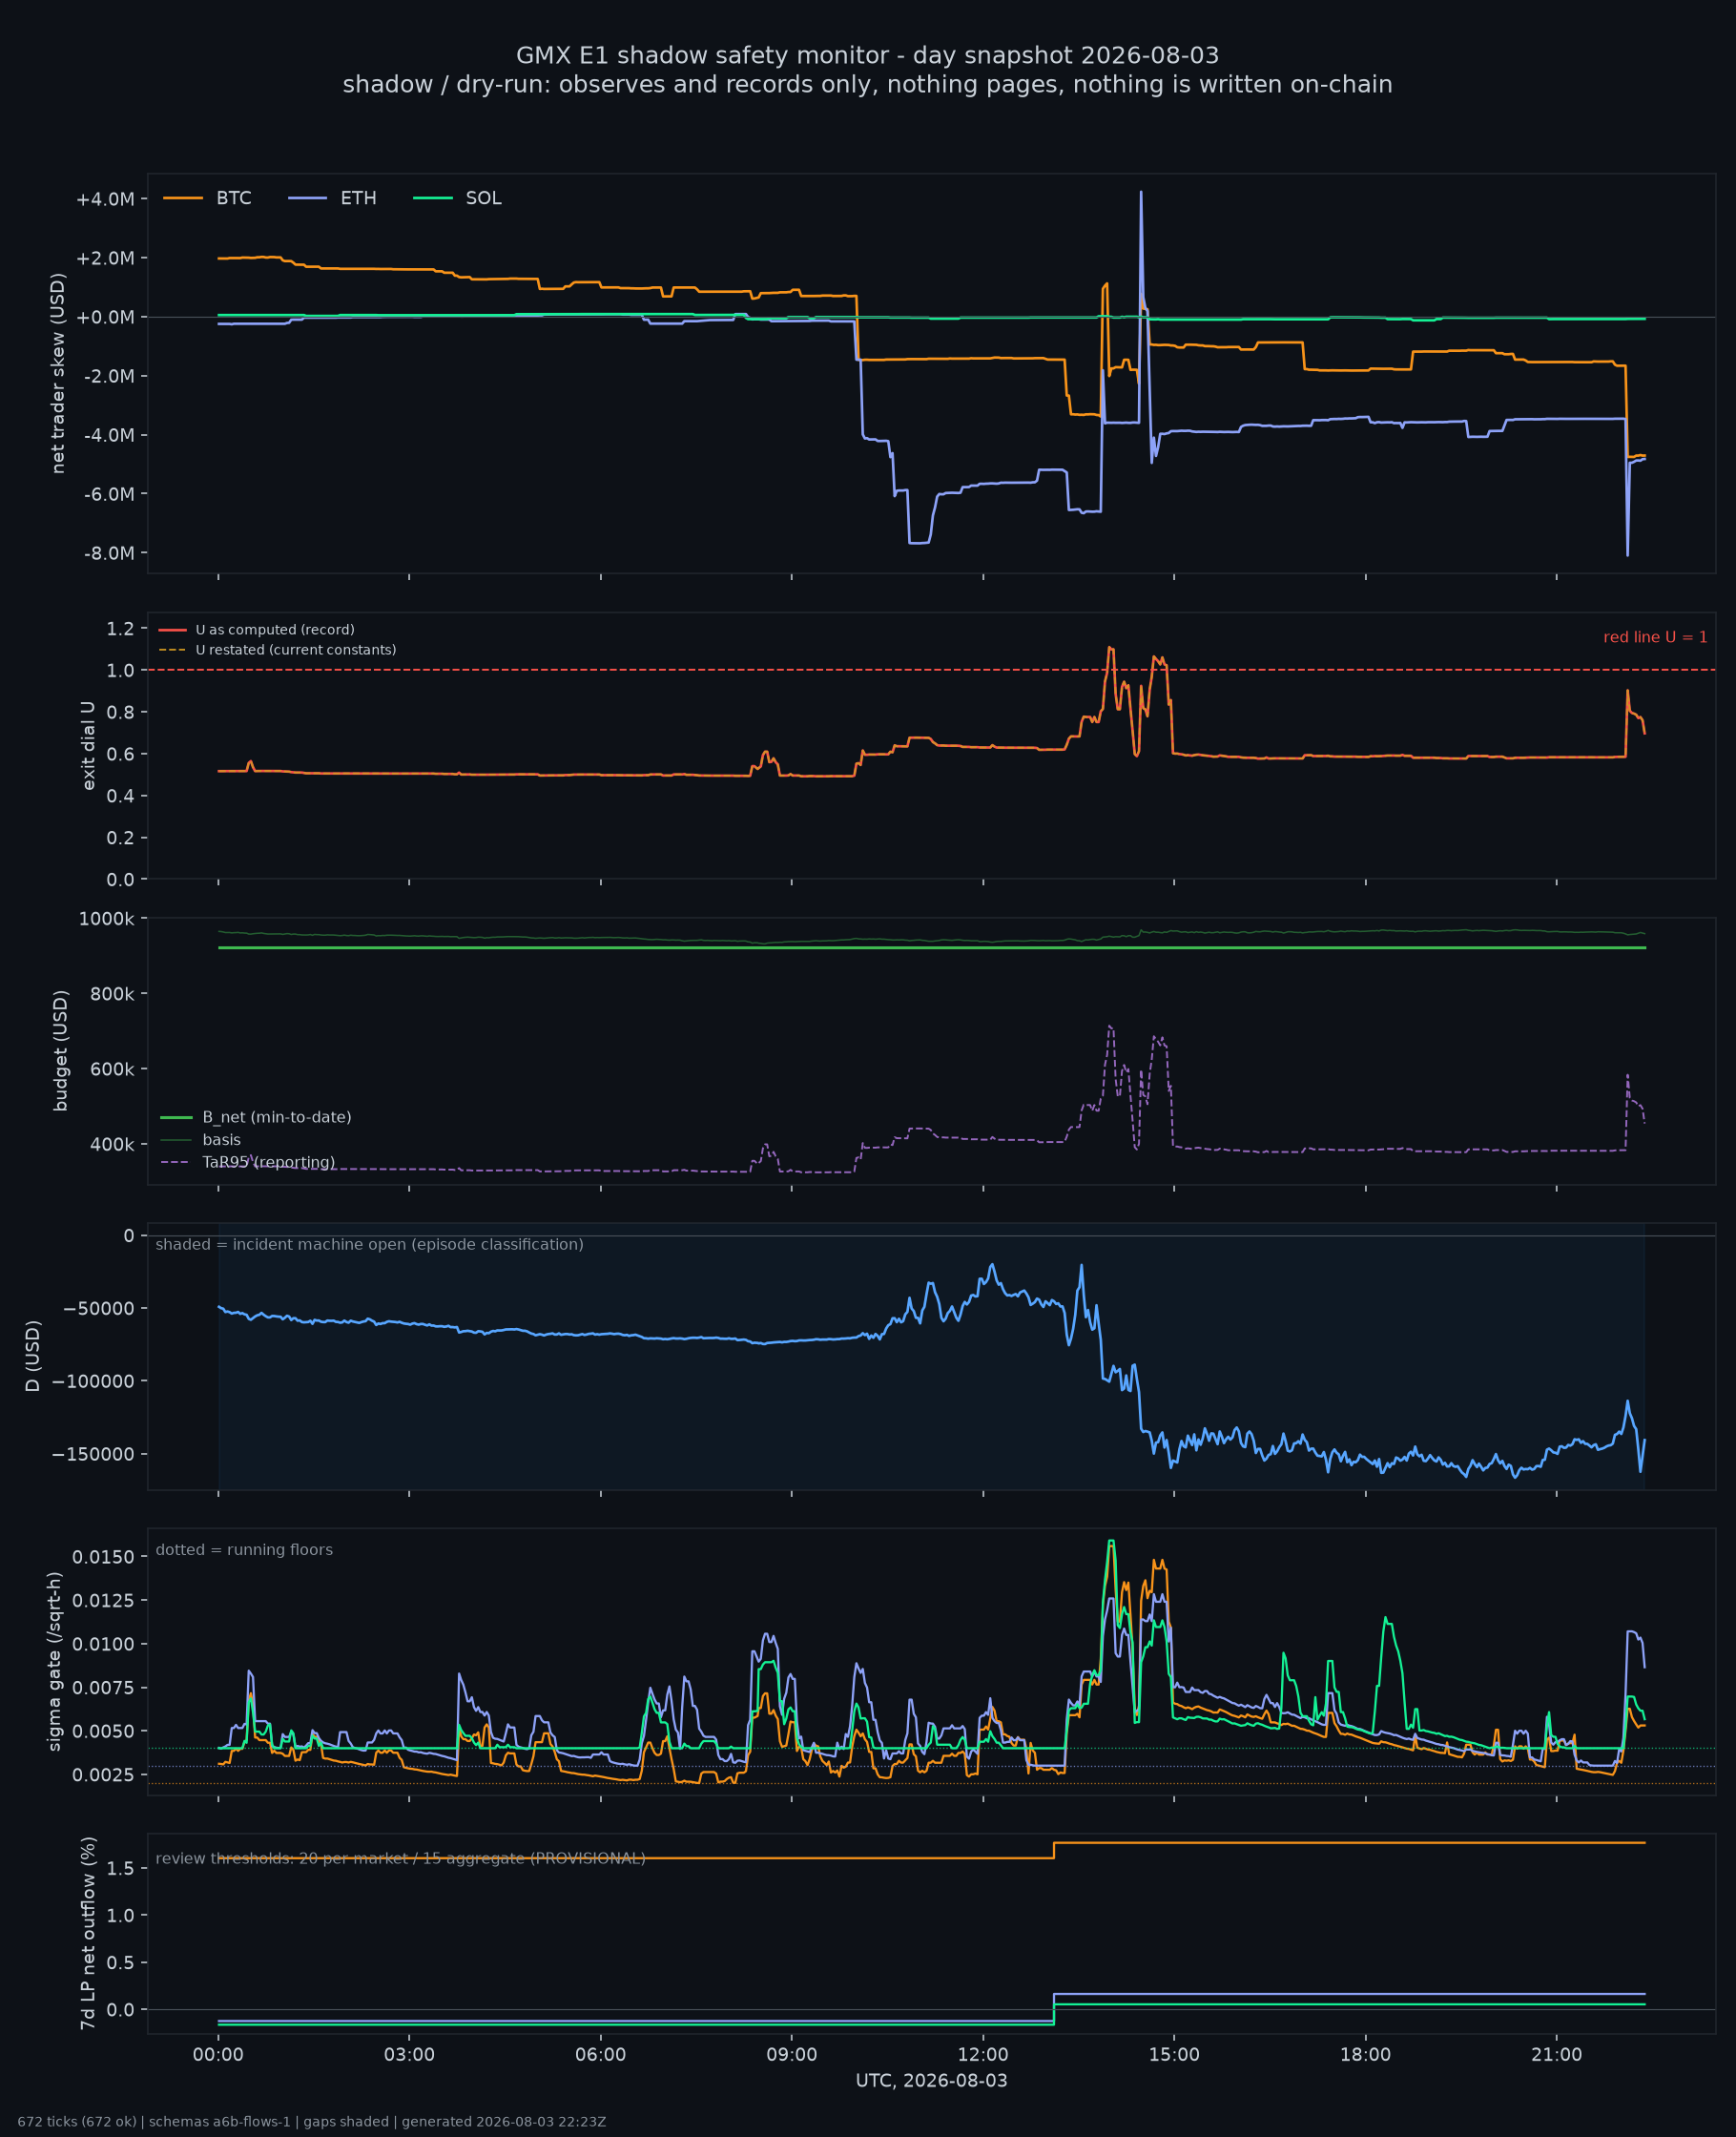The height and width of the screenshot is (2137, 1736).
Task: Click the "0.2" tick on the exit dial axis
Action: point(120,838)
